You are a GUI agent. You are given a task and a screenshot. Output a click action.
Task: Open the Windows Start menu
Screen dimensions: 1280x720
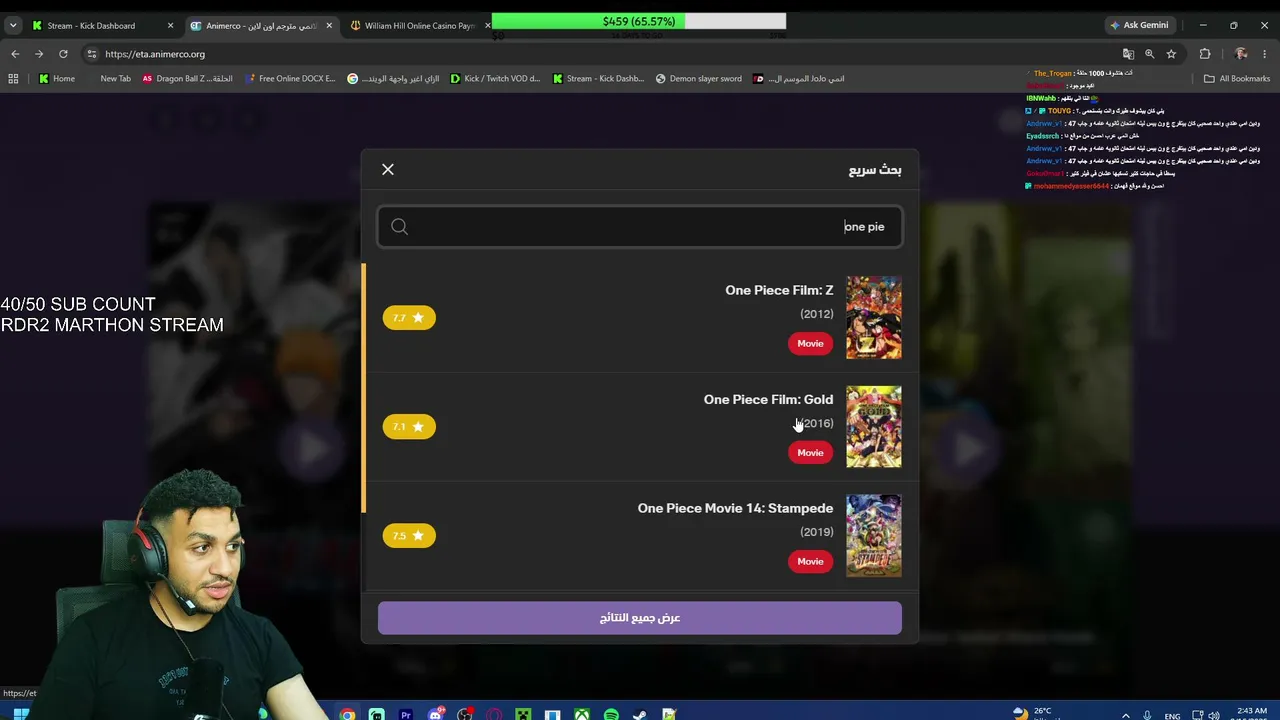20,714
